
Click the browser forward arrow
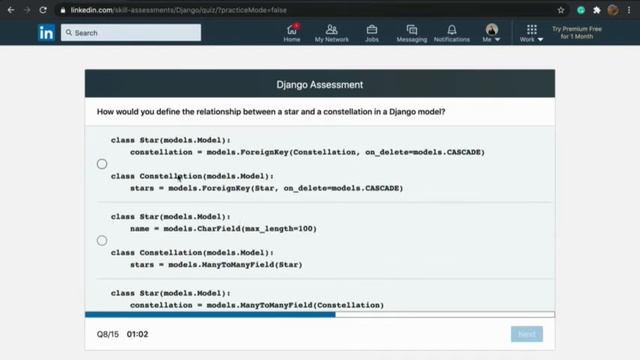click(27, 10)
